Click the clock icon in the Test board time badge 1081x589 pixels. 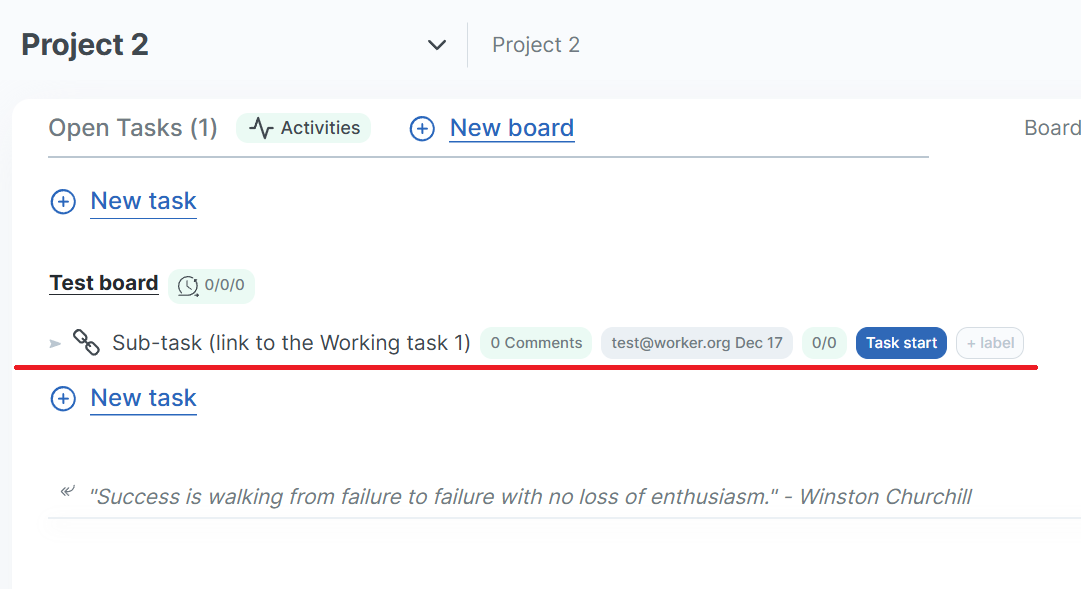point(188,286)
